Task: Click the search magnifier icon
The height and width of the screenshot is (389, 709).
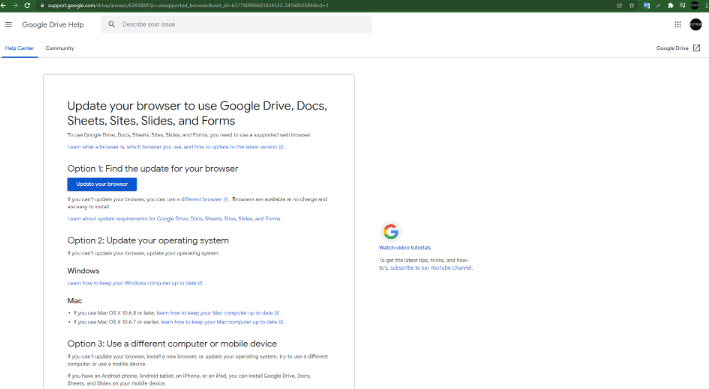Action: [x=112, y=24]
